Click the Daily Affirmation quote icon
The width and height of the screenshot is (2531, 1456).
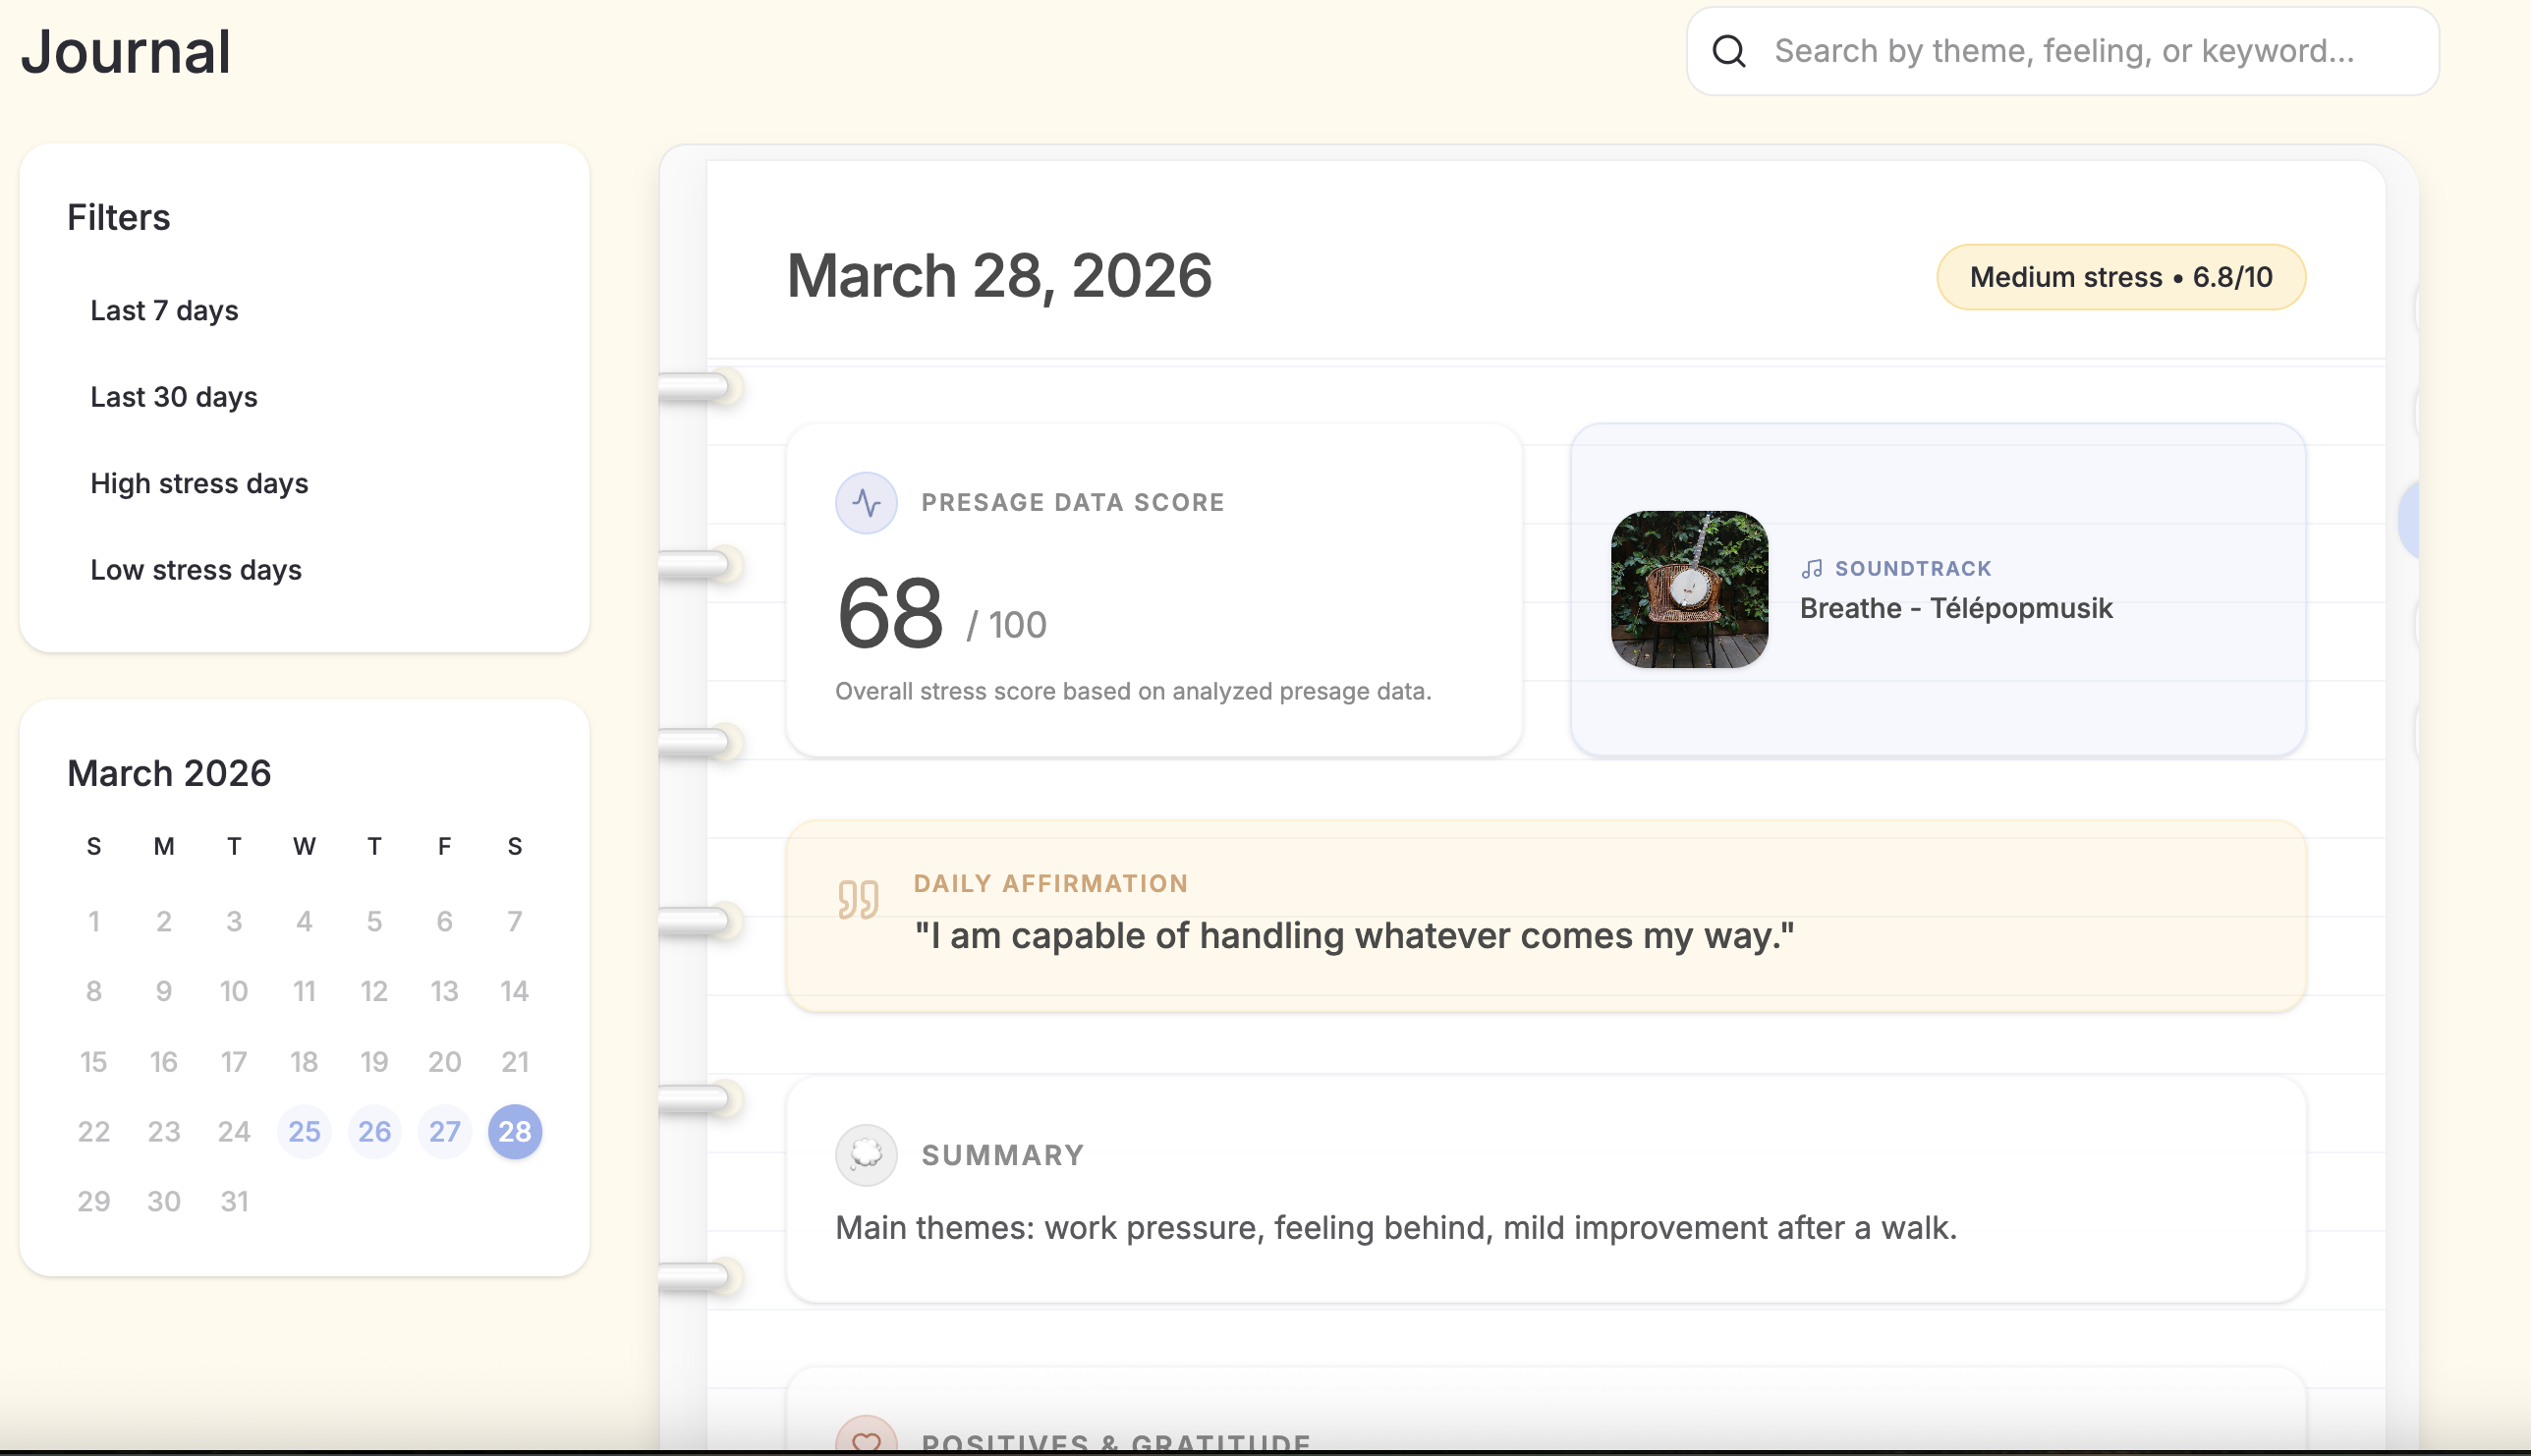[x=858, y=899]
